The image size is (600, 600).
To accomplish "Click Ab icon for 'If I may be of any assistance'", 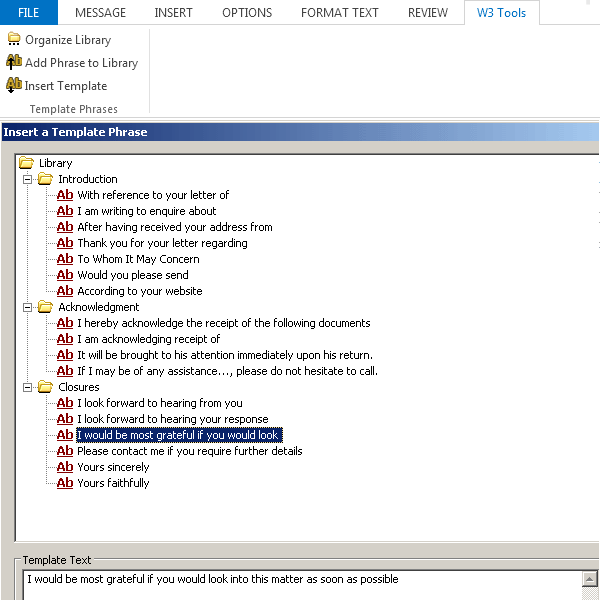I will tap(65, 371).
